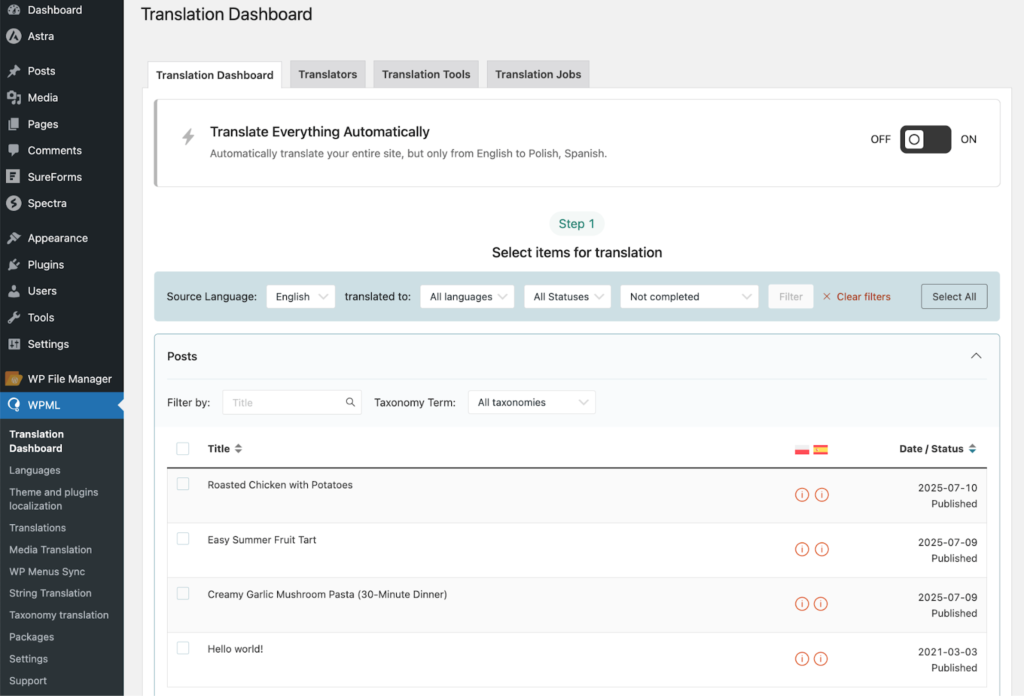Click the Clear filters link
The image size is (1024, 696).
click(x=856, y=297)
